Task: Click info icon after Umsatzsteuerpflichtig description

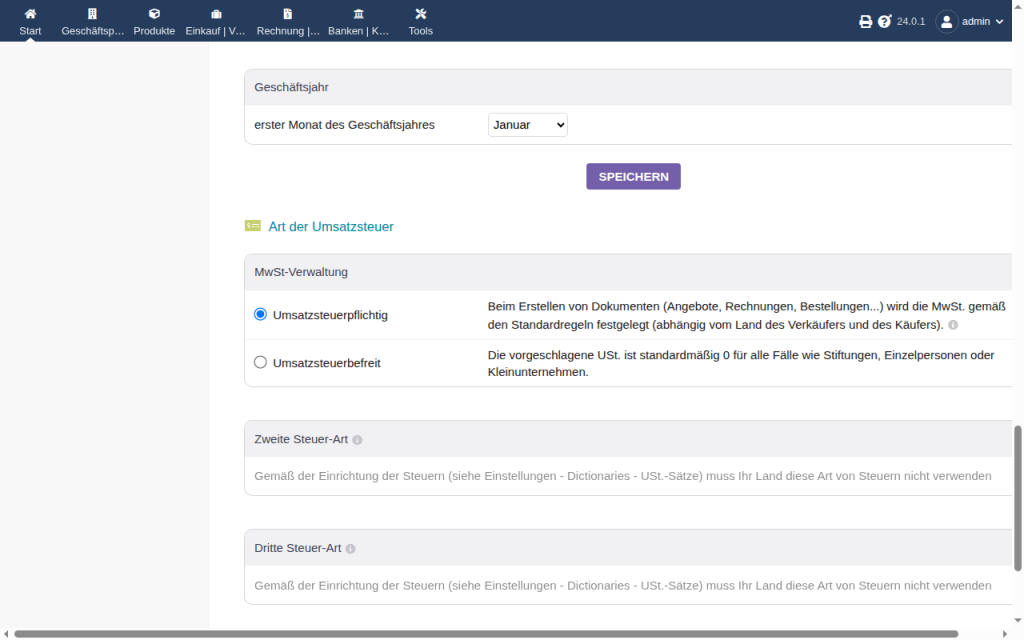Action: pyautogui.click(x=953, y=325)
